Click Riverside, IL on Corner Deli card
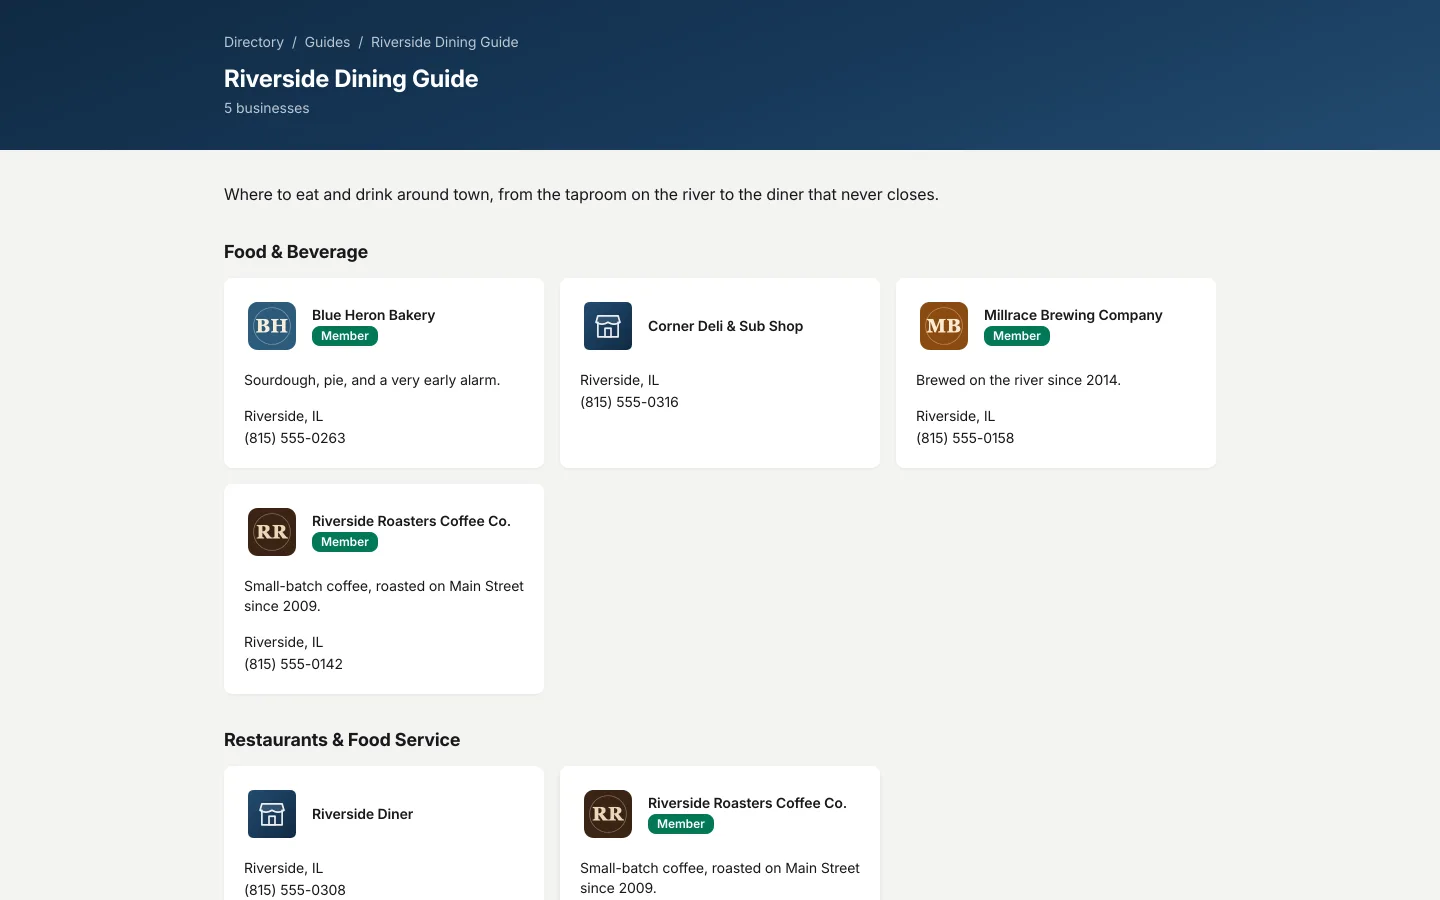1440x900 pixels. [619, 380]
